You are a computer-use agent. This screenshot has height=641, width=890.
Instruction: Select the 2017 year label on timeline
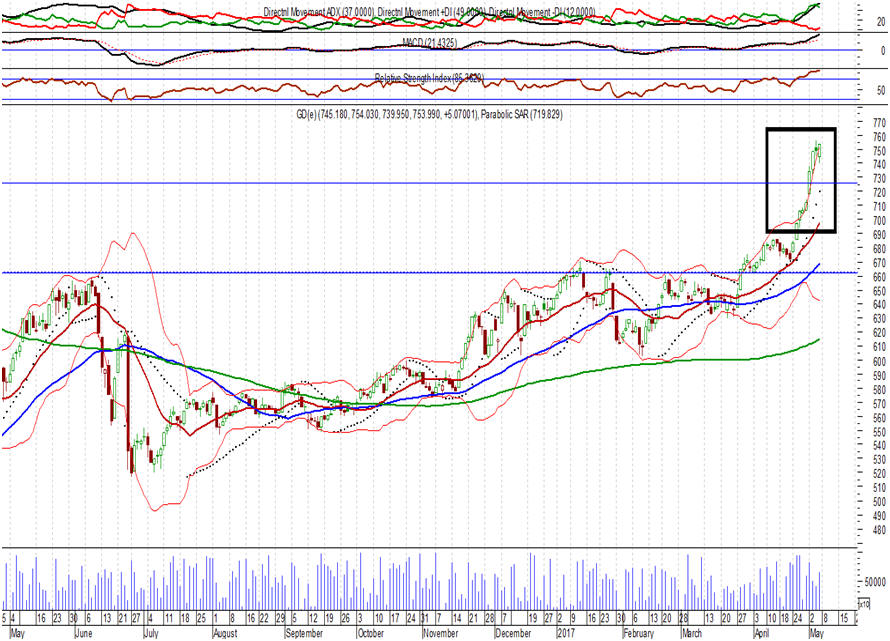[566, 633]
